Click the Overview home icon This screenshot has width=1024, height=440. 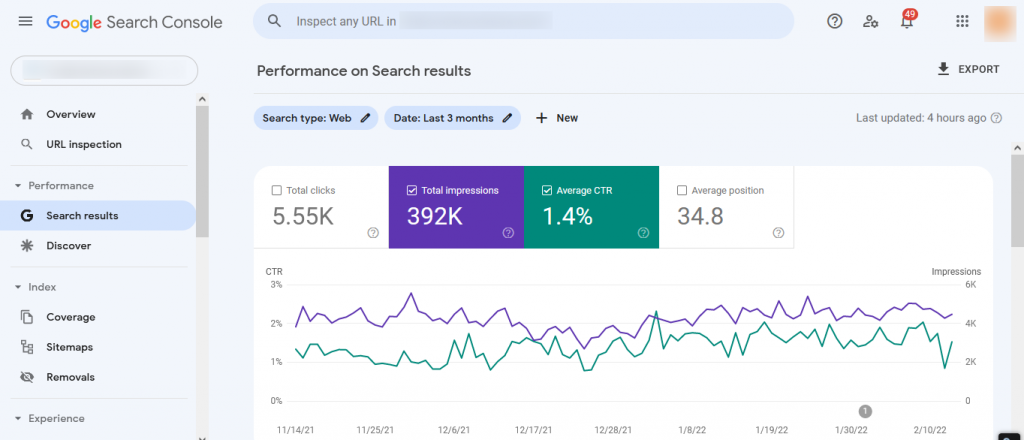(x=27, y=114)
